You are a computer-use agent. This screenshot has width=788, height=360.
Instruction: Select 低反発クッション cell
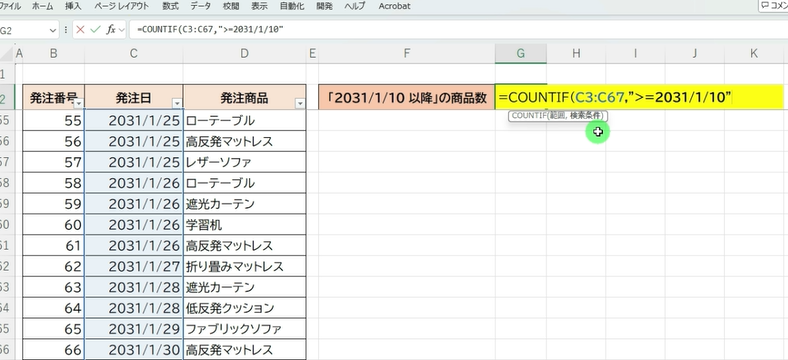point(245,308)
